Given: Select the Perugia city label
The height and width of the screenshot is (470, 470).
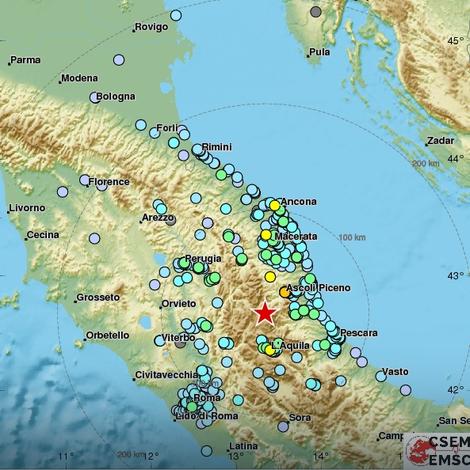Looking at the screenshot, I should click(203, 258).
